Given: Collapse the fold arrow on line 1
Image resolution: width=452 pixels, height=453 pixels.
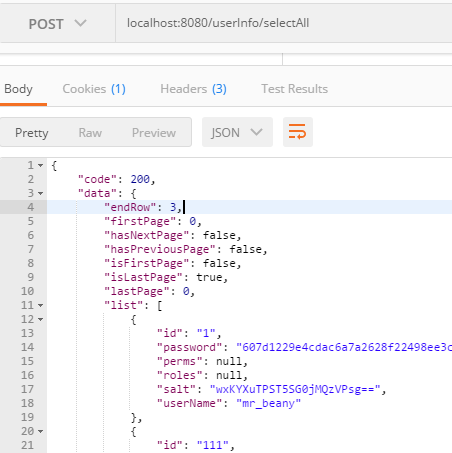Looking at the screenshot, I should tap(40, 165).
